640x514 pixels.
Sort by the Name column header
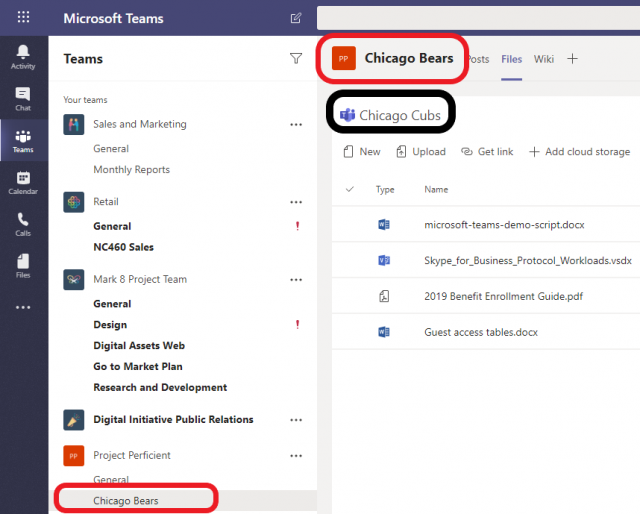click(436, 189)
